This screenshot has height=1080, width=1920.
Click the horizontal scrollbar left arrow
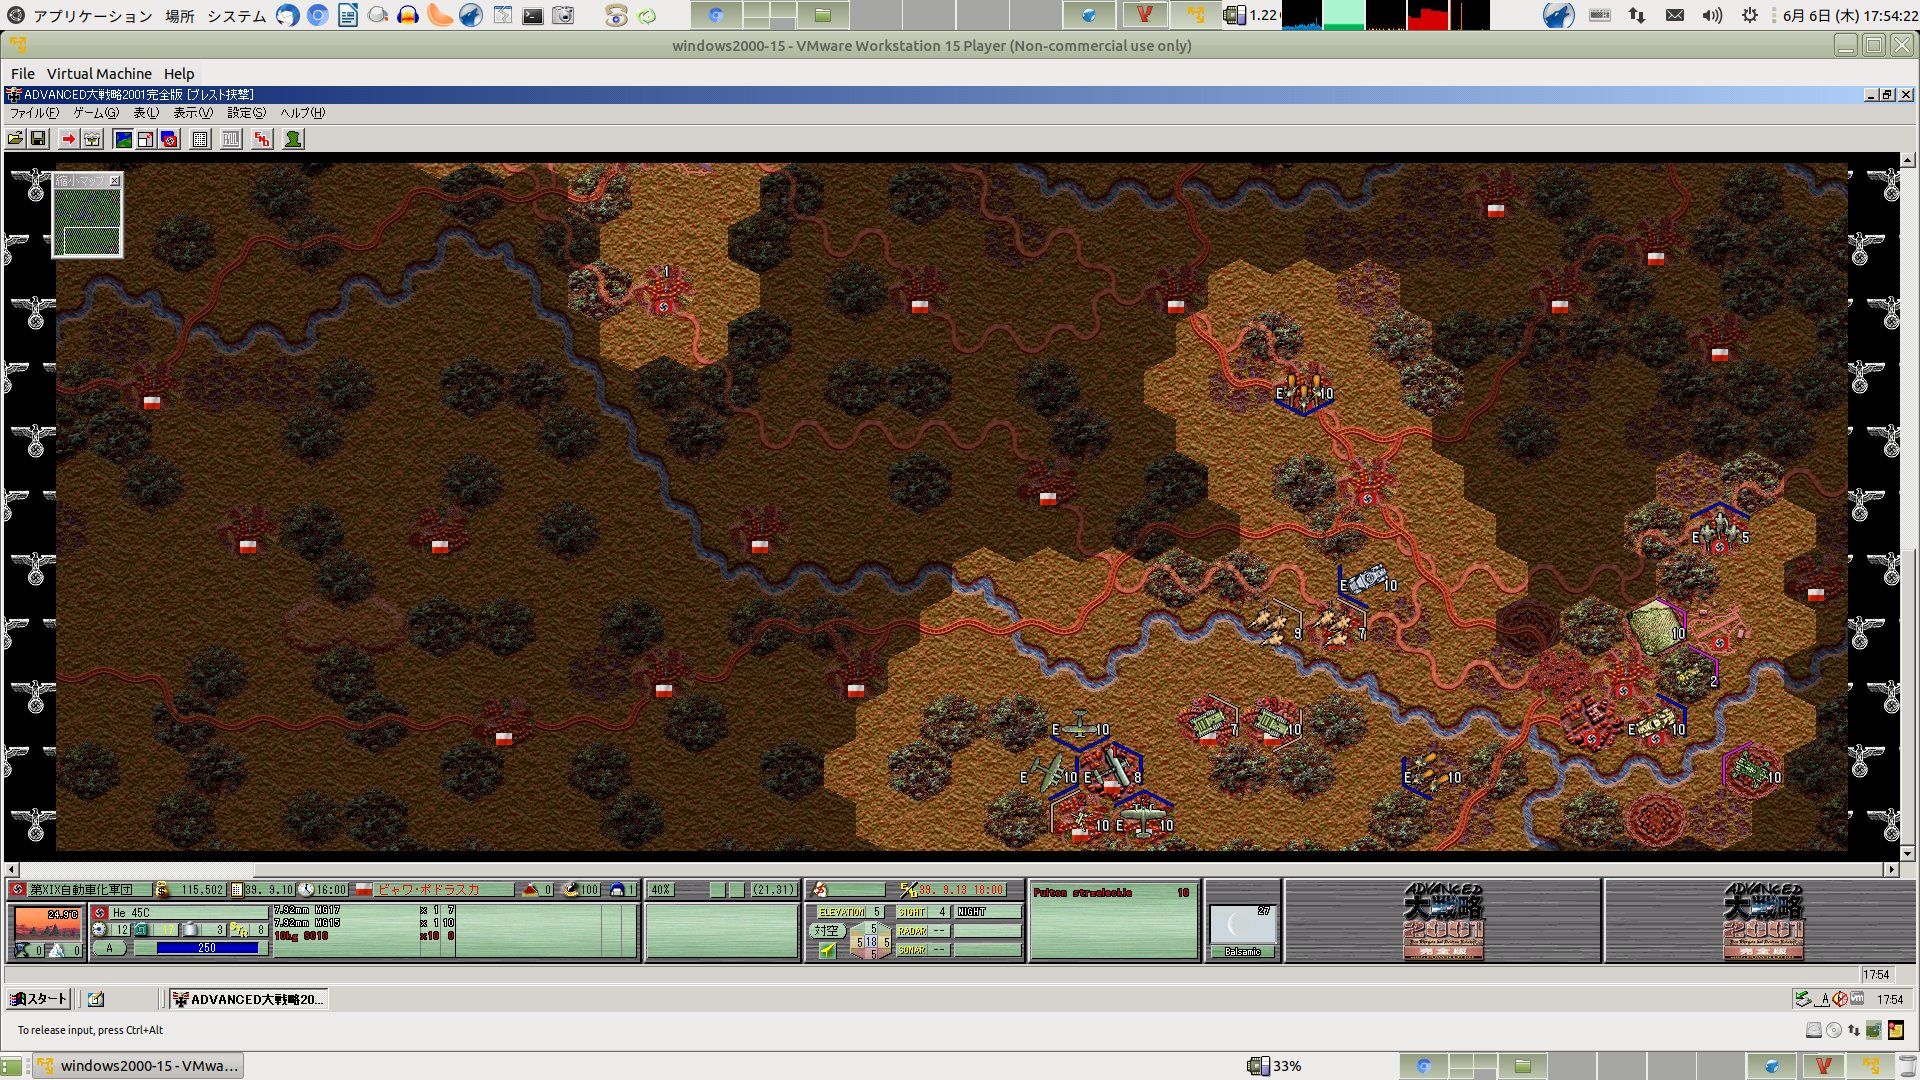point(12,870)
